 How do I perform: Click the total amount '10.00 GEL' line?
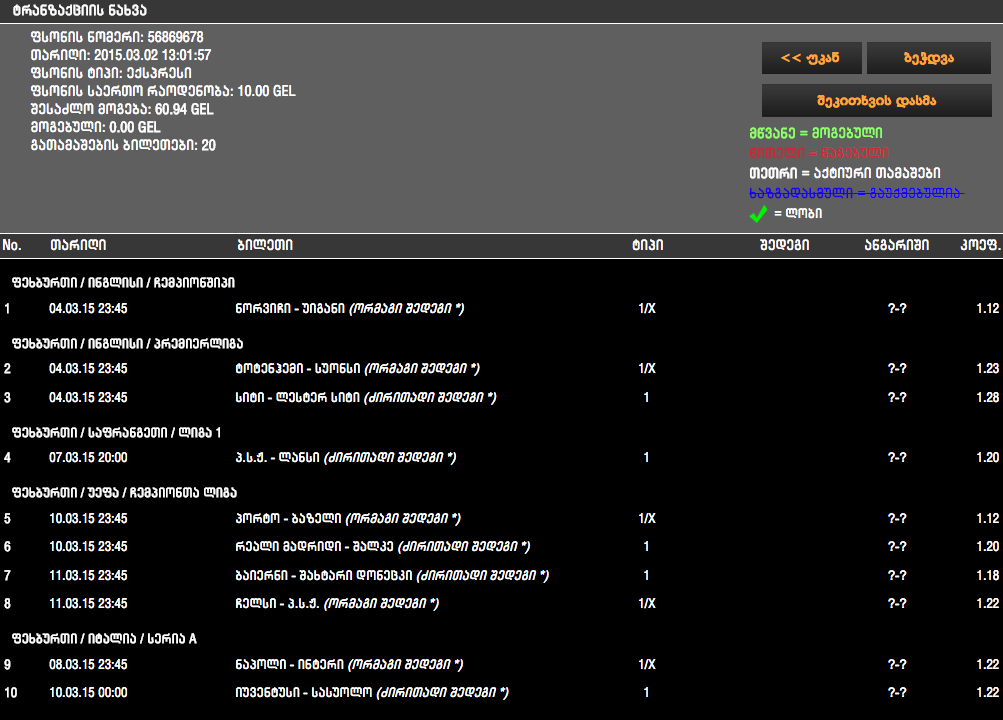click(163, 91)
